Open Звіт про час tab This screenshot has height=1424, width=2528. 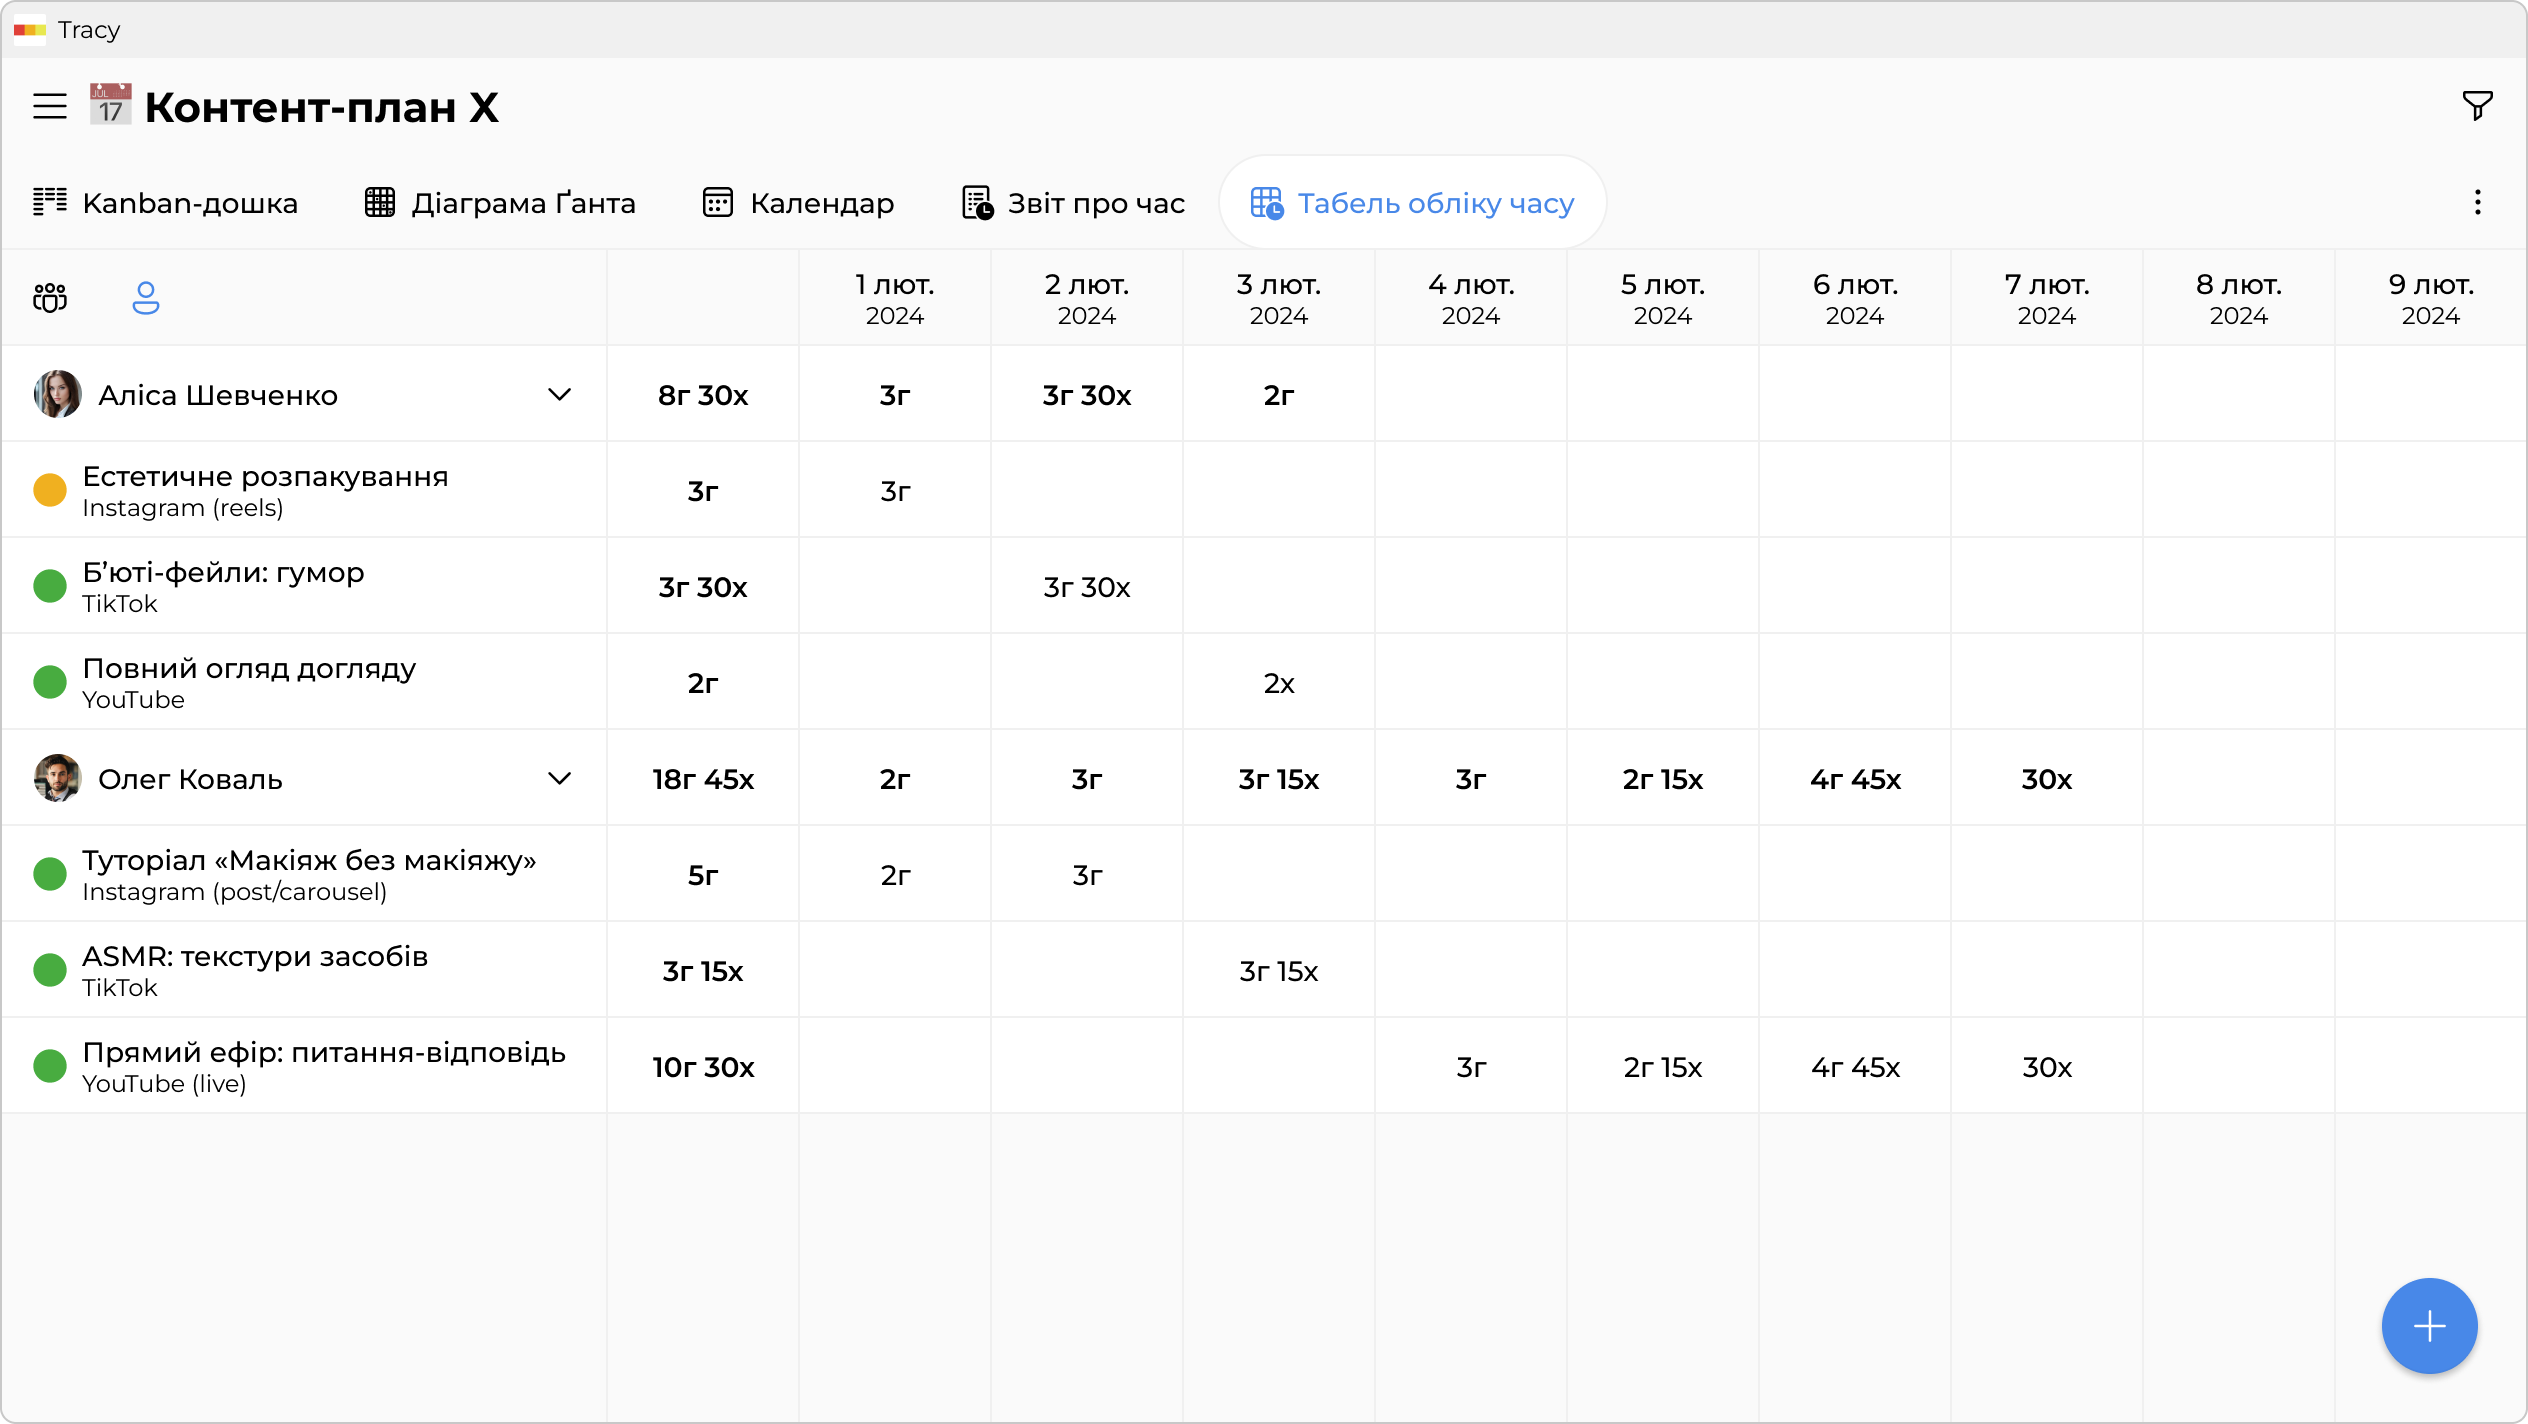[x=1073, y=203]
